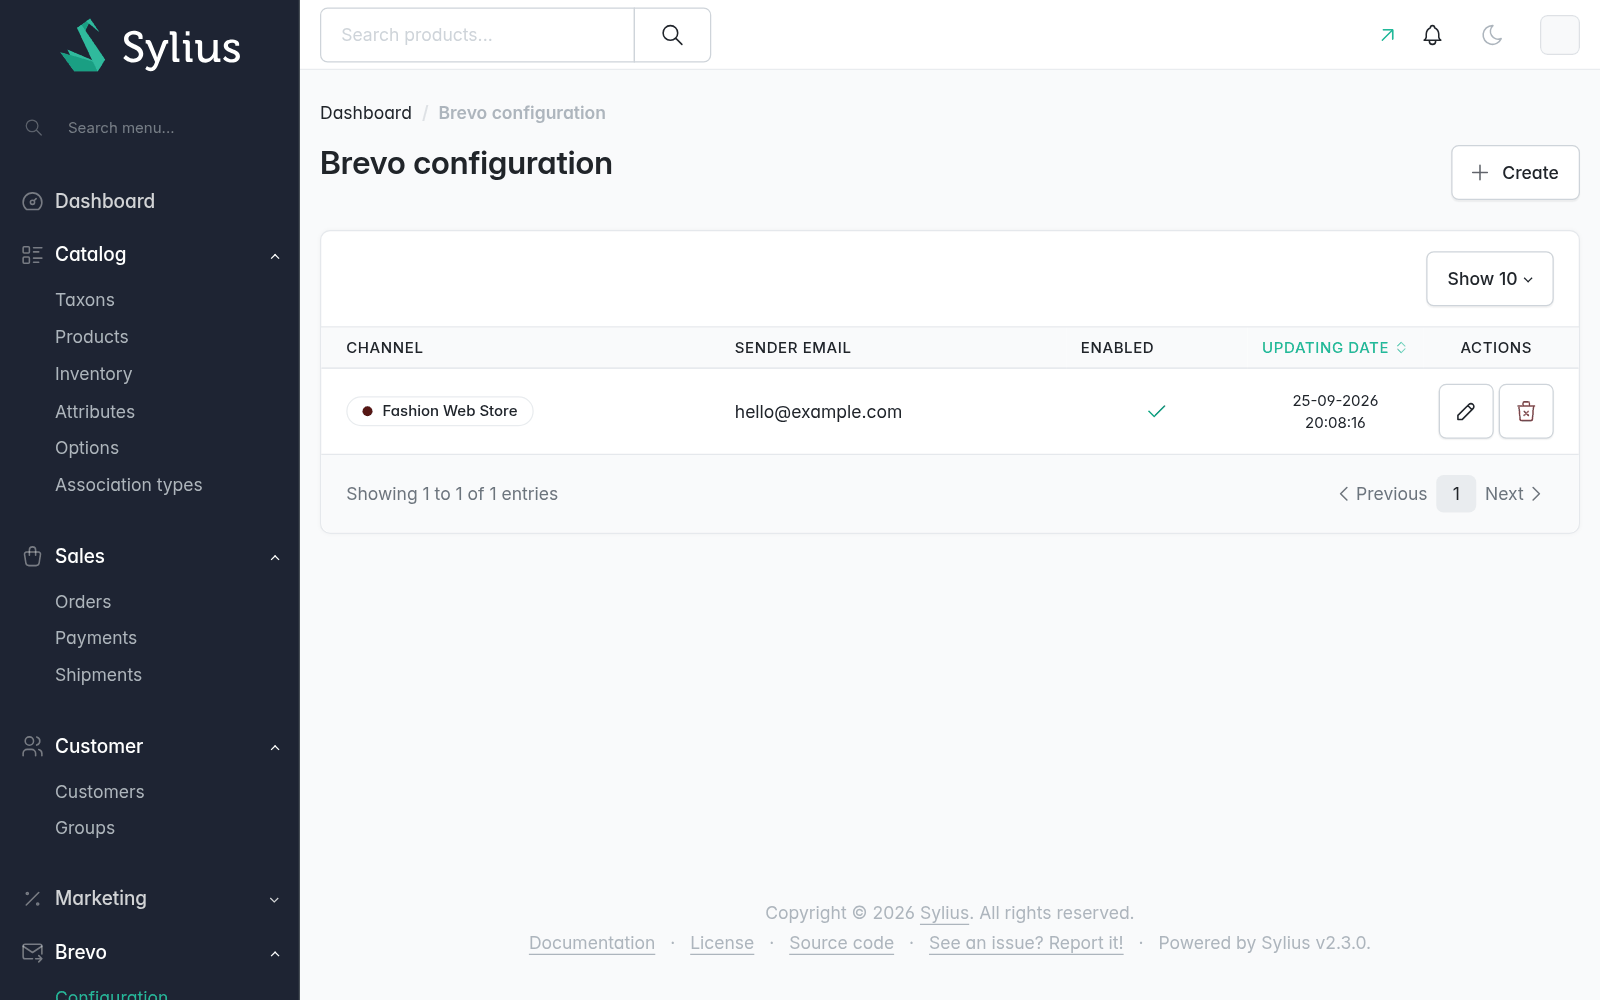
Task: Open Customers menu item
Action: pos(100,792)
